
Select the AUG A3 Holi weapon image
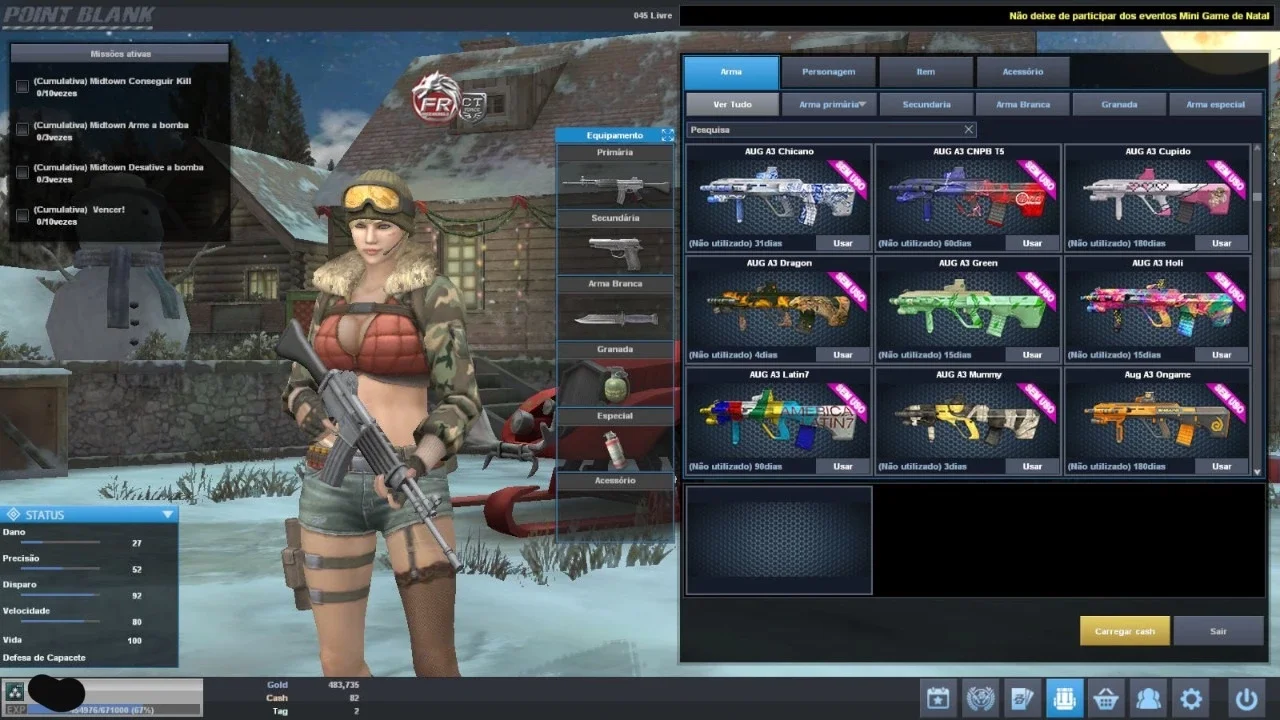point(1158,308)
